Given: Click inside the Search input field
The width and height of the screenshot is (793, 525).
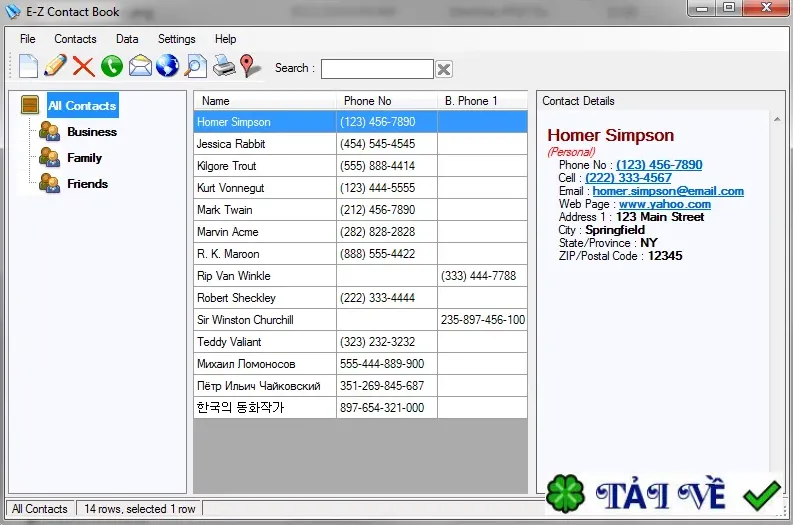Looking at the screenshot, I should point(377,69).
